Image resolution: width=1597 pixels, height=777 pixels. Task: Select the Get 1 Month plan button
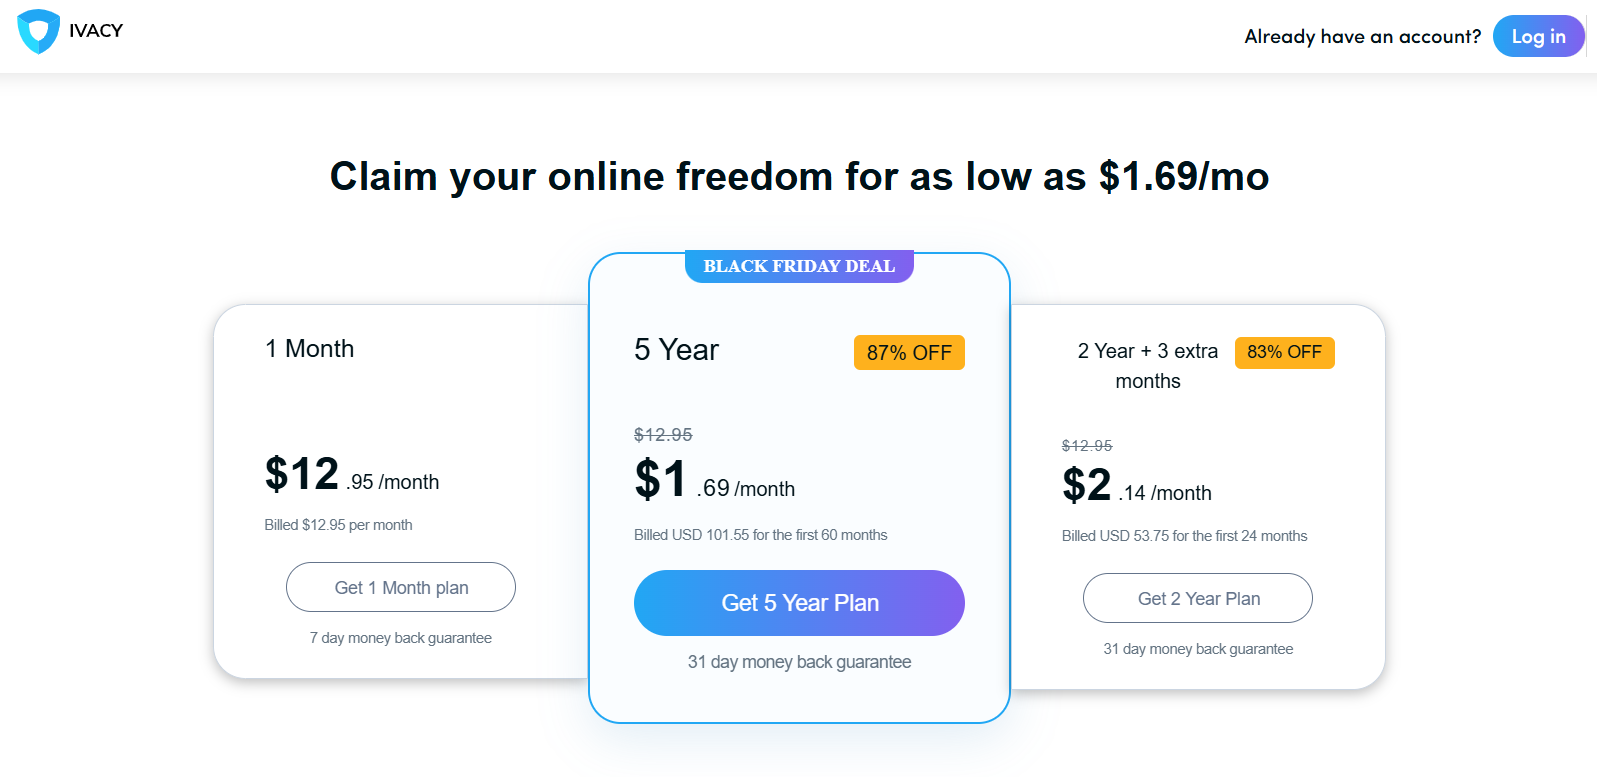(401, 587)
